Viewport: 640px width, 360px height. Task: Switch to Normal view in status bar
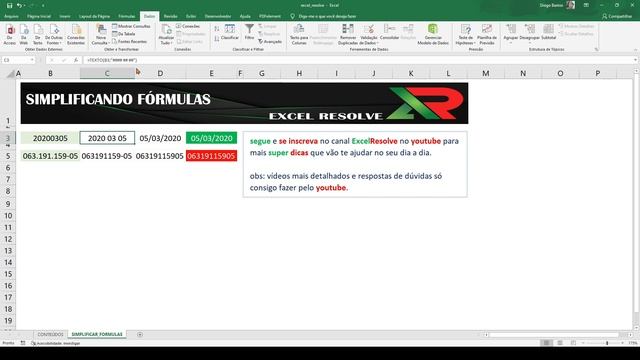coord(546,343)
